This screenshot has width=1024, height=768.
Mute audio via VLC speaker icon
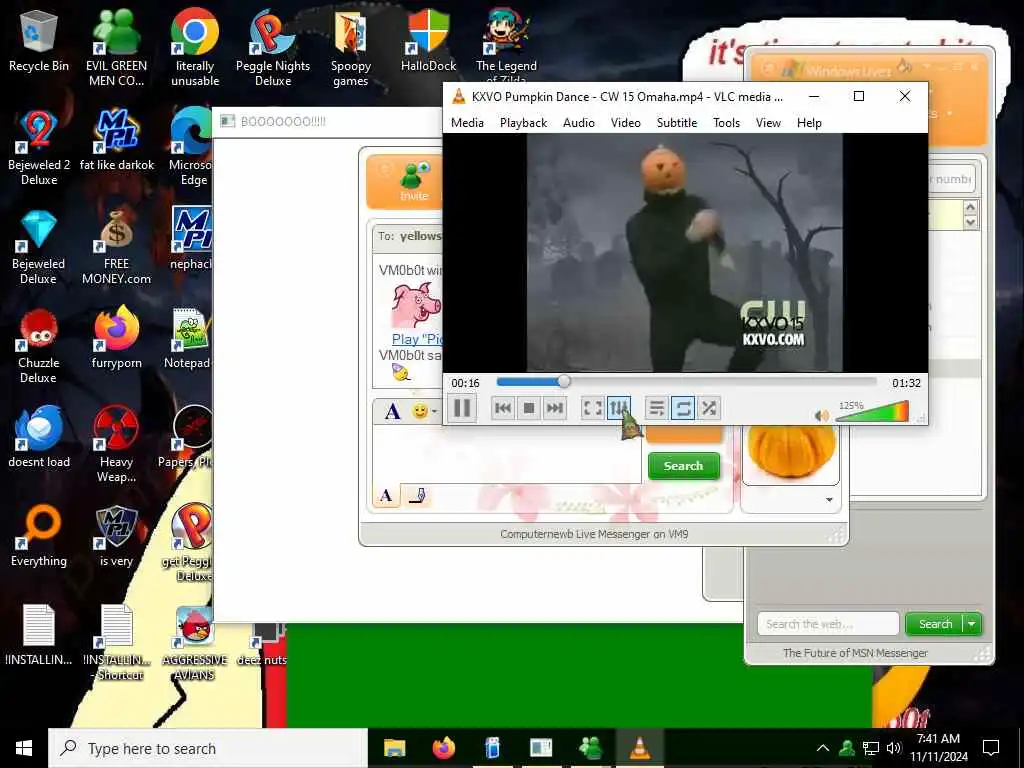point(822,415)
